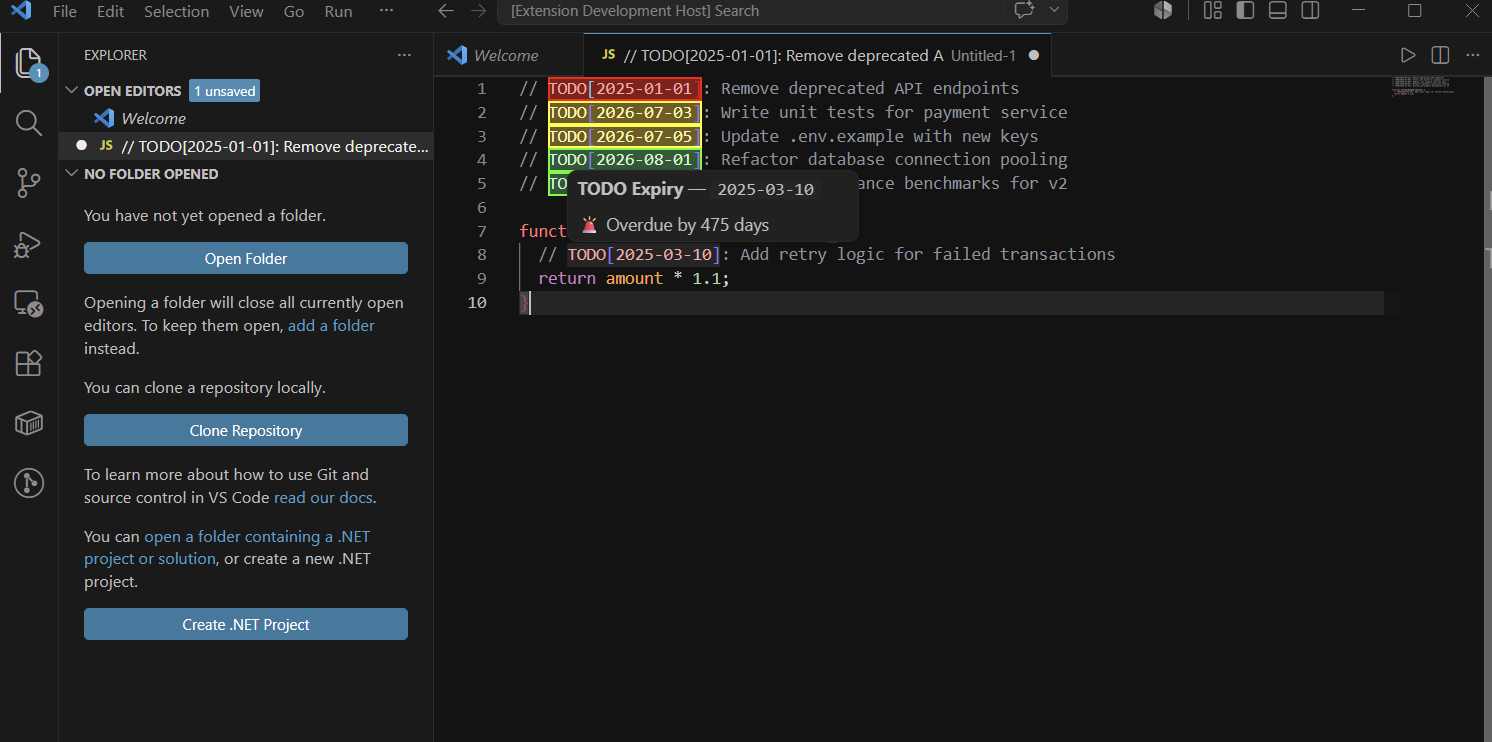Click the Clone Repository button

point(246,430)
